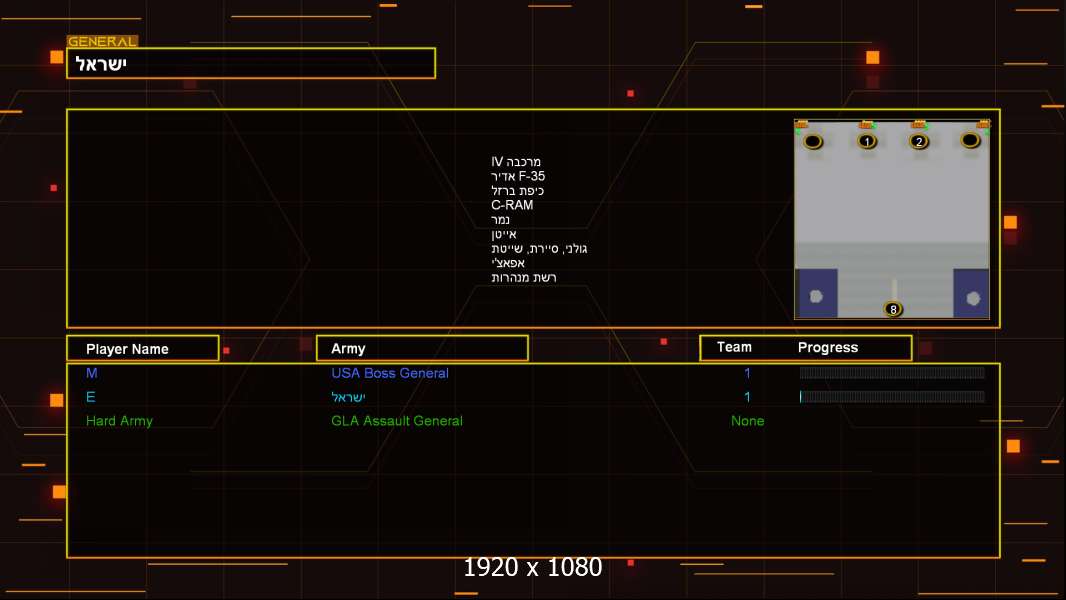Viewport: 1066px width, 600px height.
Task: Click start position marker 1 on minimap
Action: pyautogui.click(x=867, y=141)
